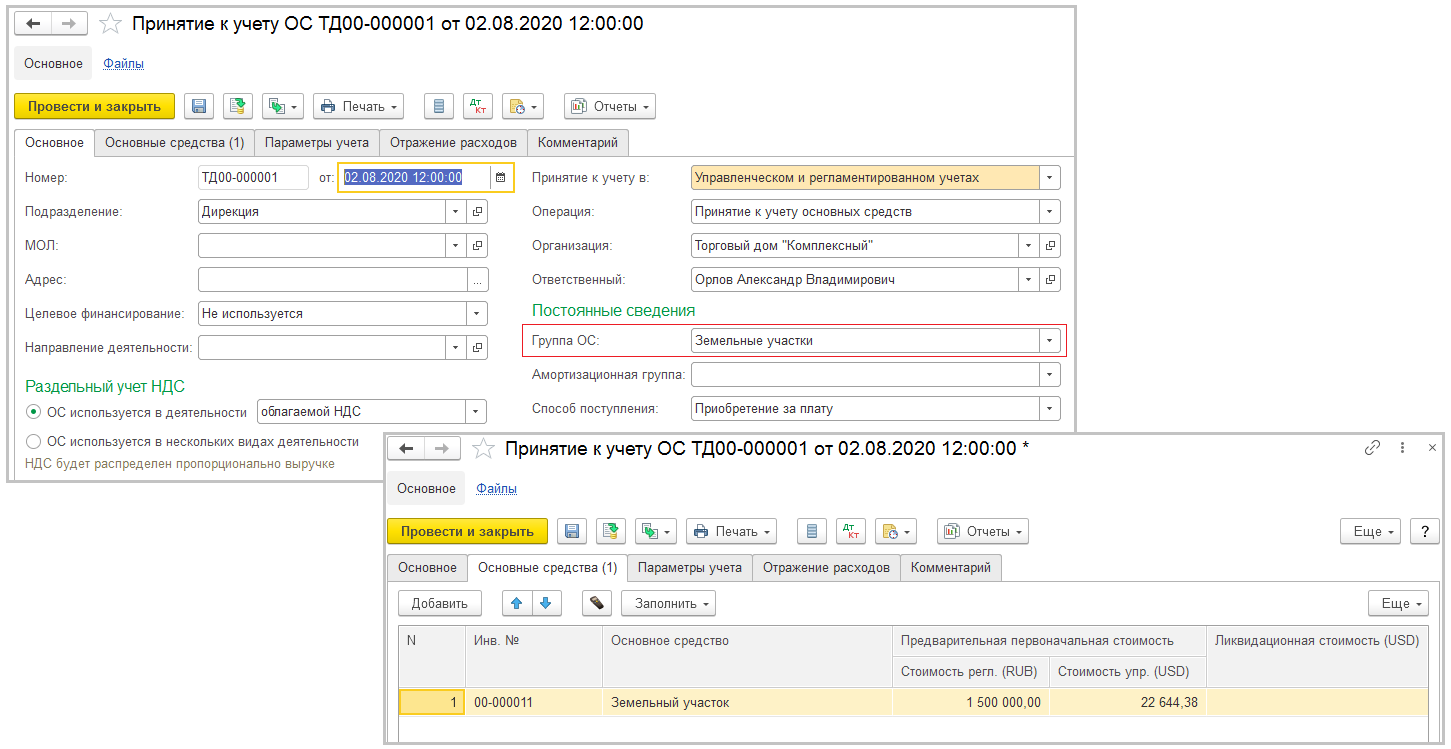The image size is (1451, 749).
Task: Click forward arrow in the upper window
Action: (69, 24)
